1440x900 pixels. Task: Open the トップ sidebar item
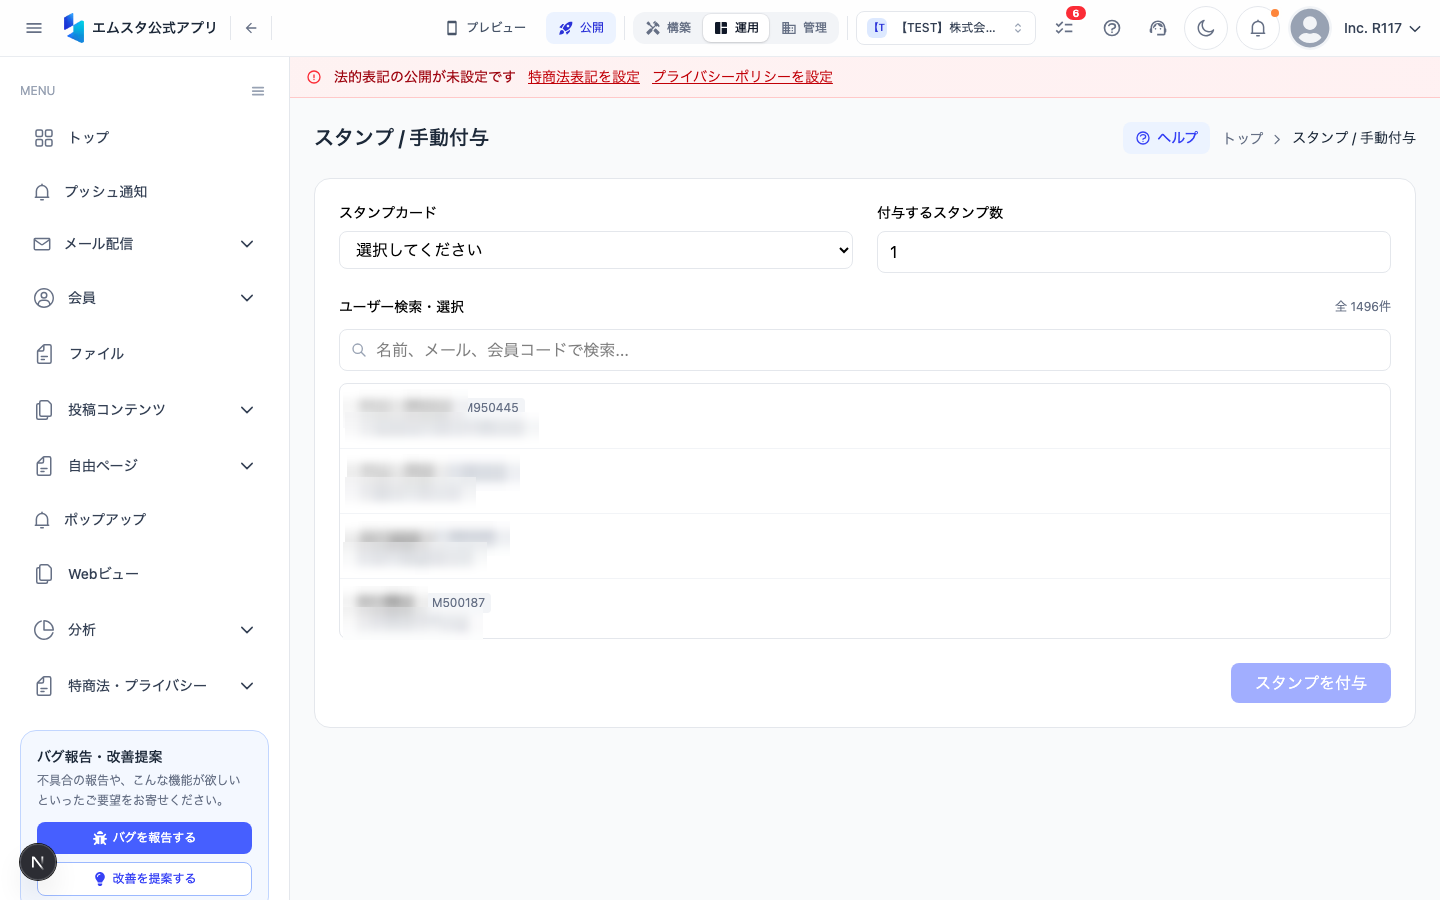(x=144, y=138)
